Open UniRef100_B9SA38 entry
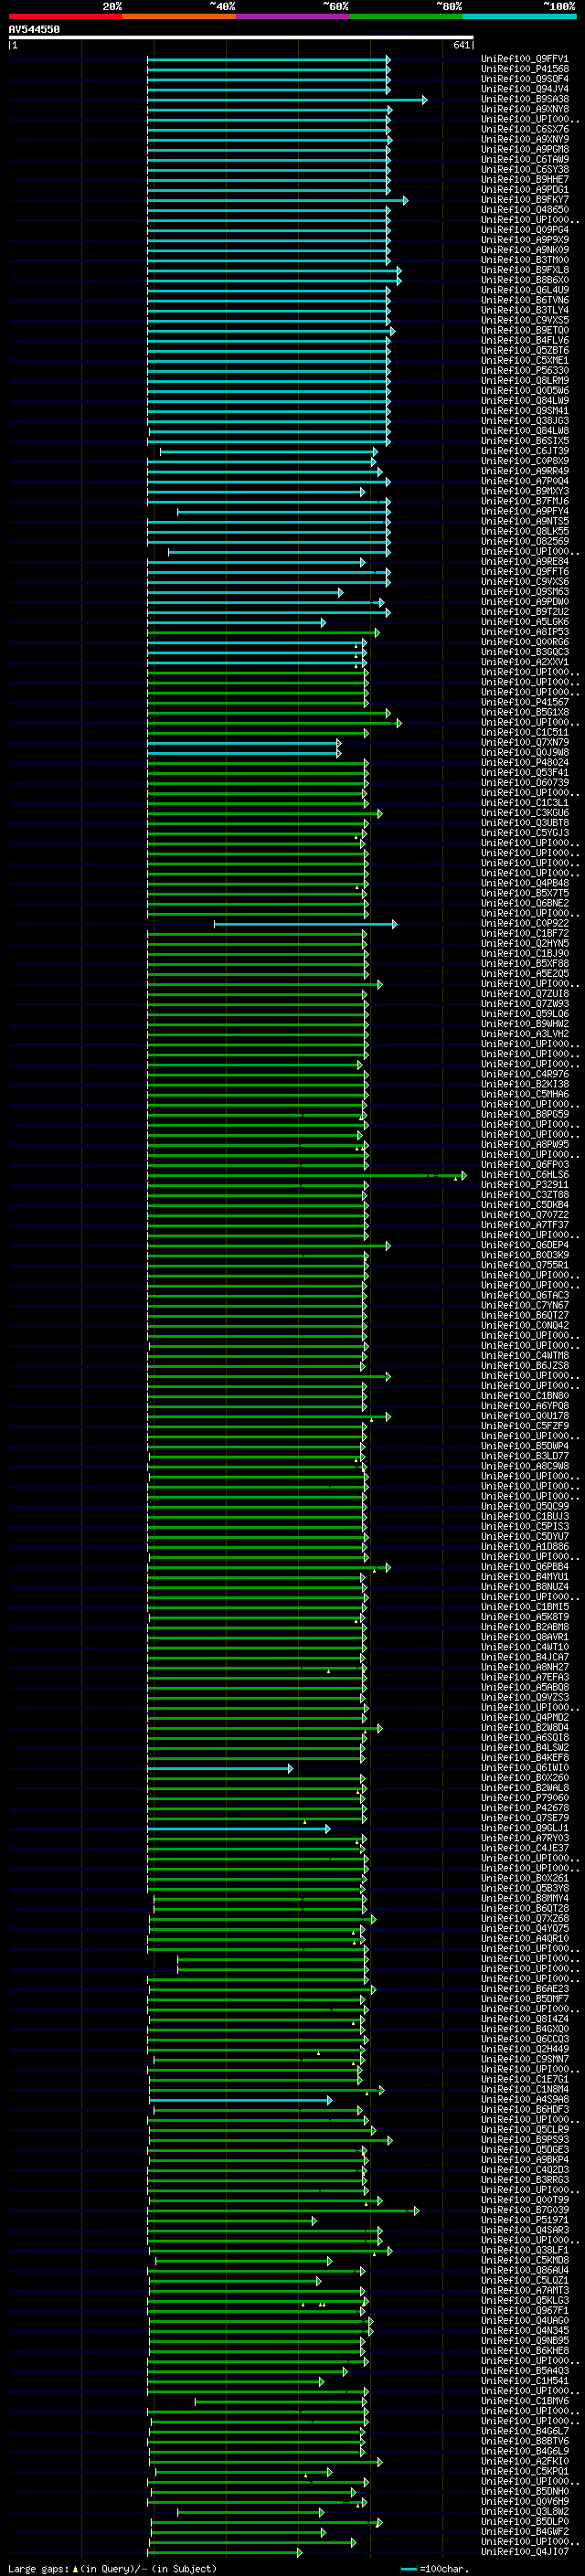Image resolution: width=585 pixels, height=2576 pixels. coord(525,99)
